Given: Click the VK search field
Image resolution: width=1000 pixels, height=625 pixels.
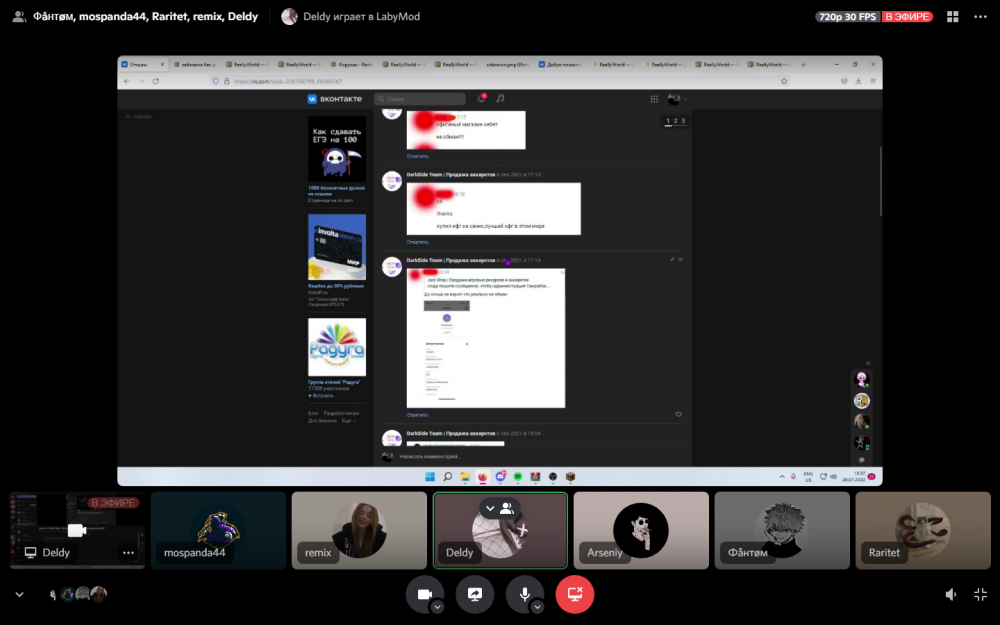Looking at the screenshot, I should coord(420,99).
